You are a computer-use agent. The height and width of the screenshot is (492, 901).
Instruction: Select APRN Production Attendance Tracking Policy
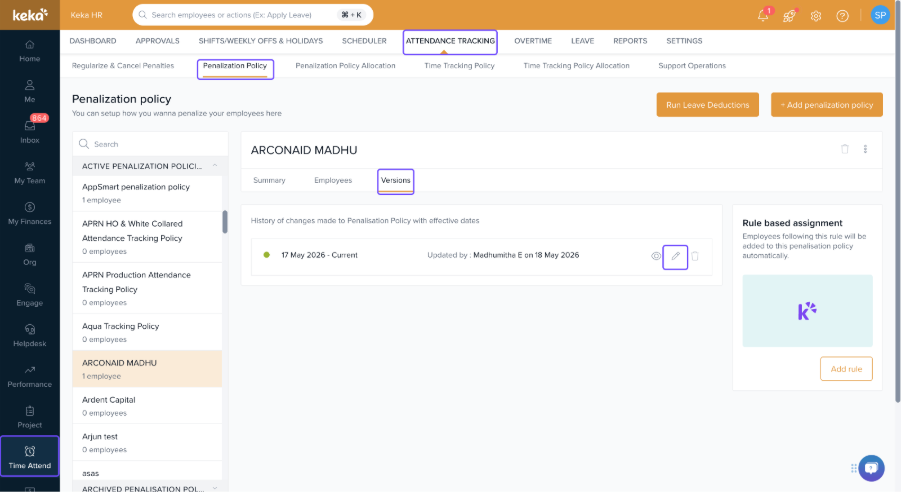tap(147, 288)
